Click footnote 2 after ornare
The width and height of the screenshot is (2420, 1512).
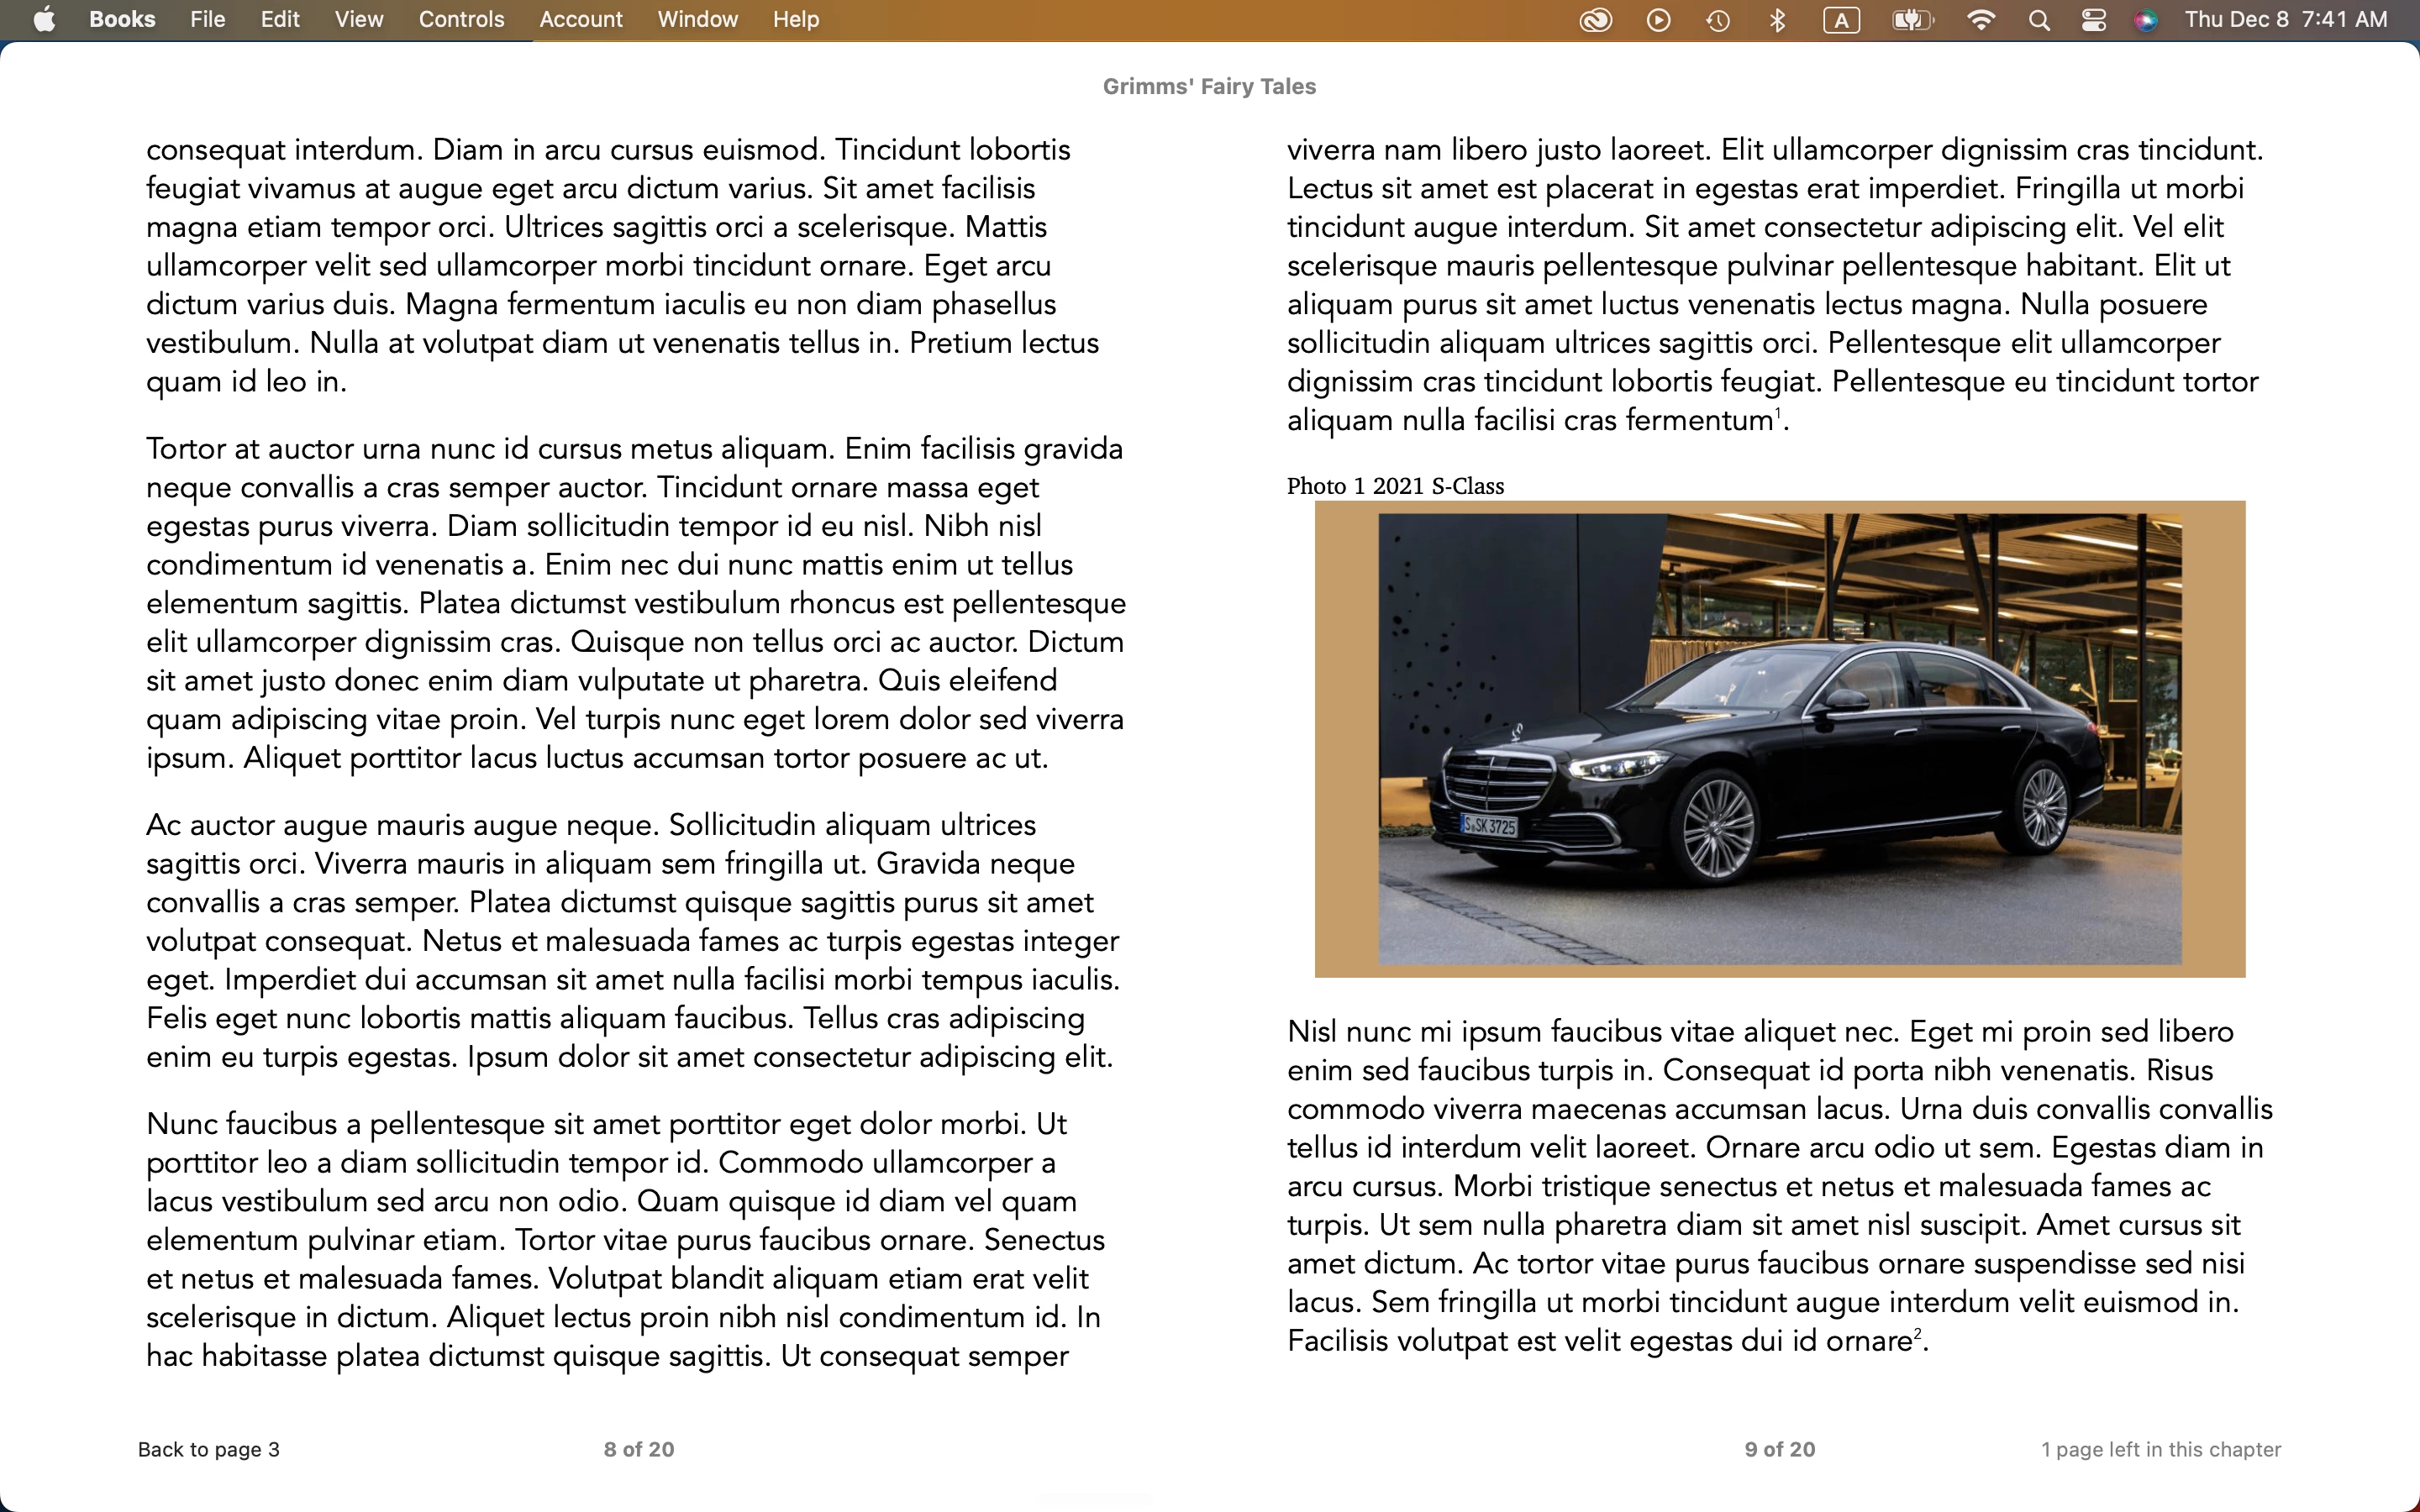tap(1917, 1333)
